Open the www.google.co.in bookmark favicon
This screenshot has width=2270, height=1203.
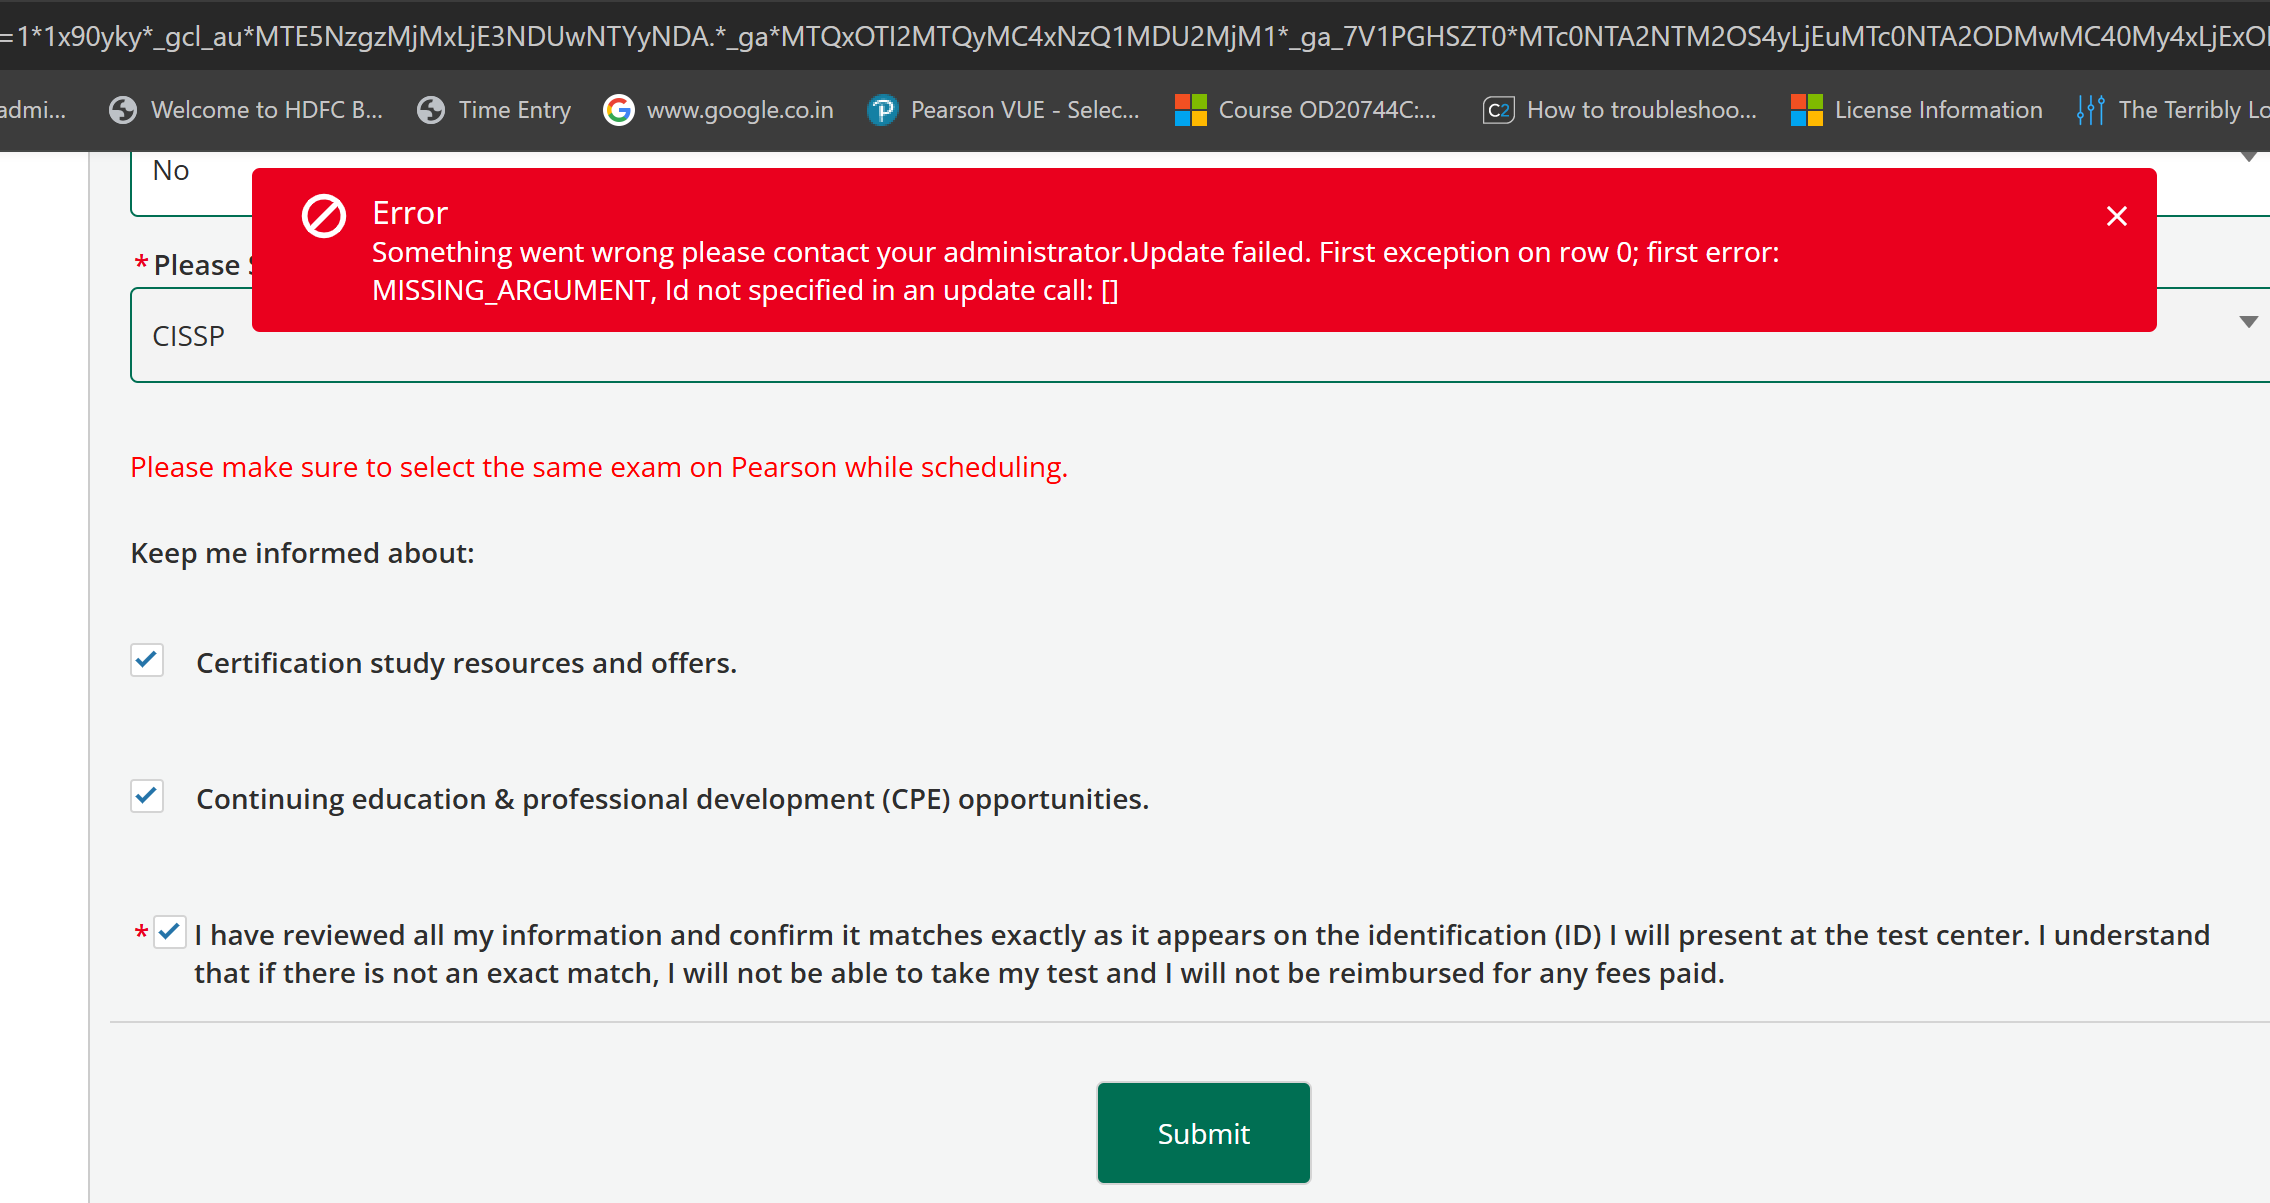pyautogui.click(x=618, y=110)
